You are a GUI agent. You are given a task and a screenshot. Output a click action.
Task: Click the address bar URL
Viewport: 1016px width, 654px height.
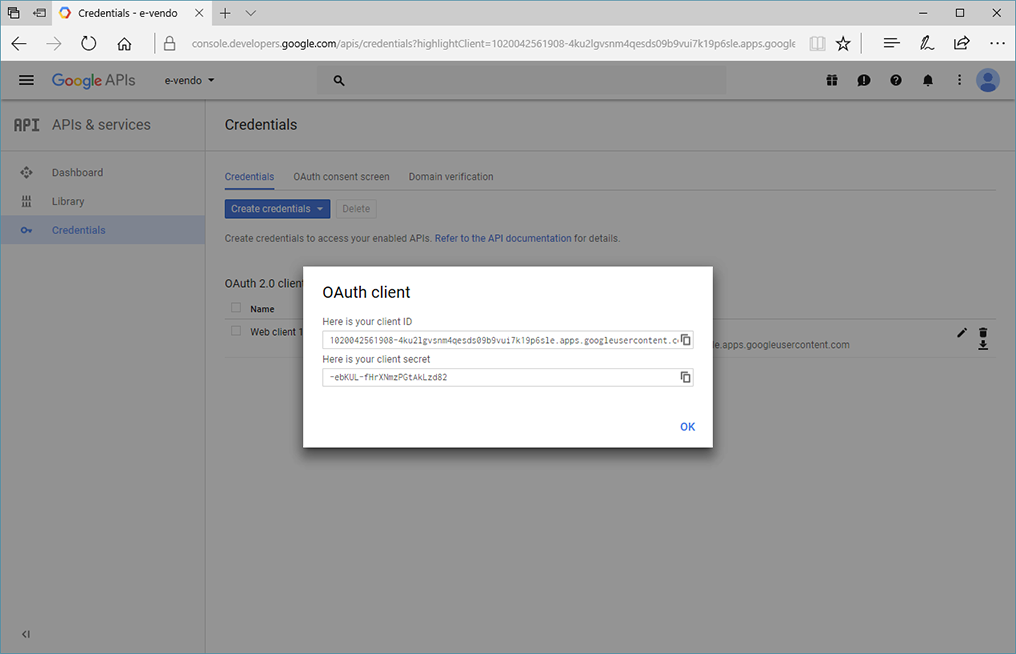[493, 43]
